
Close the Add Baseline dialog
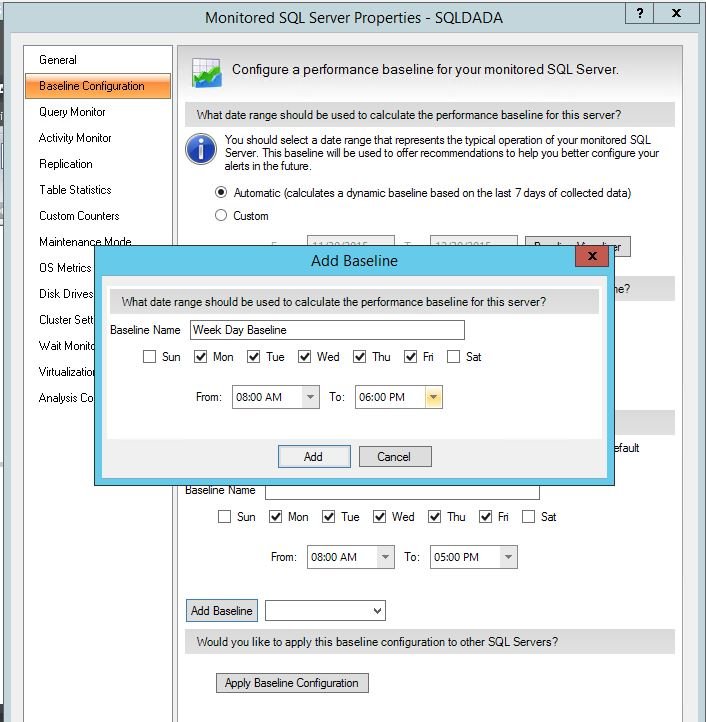(592, 256)
